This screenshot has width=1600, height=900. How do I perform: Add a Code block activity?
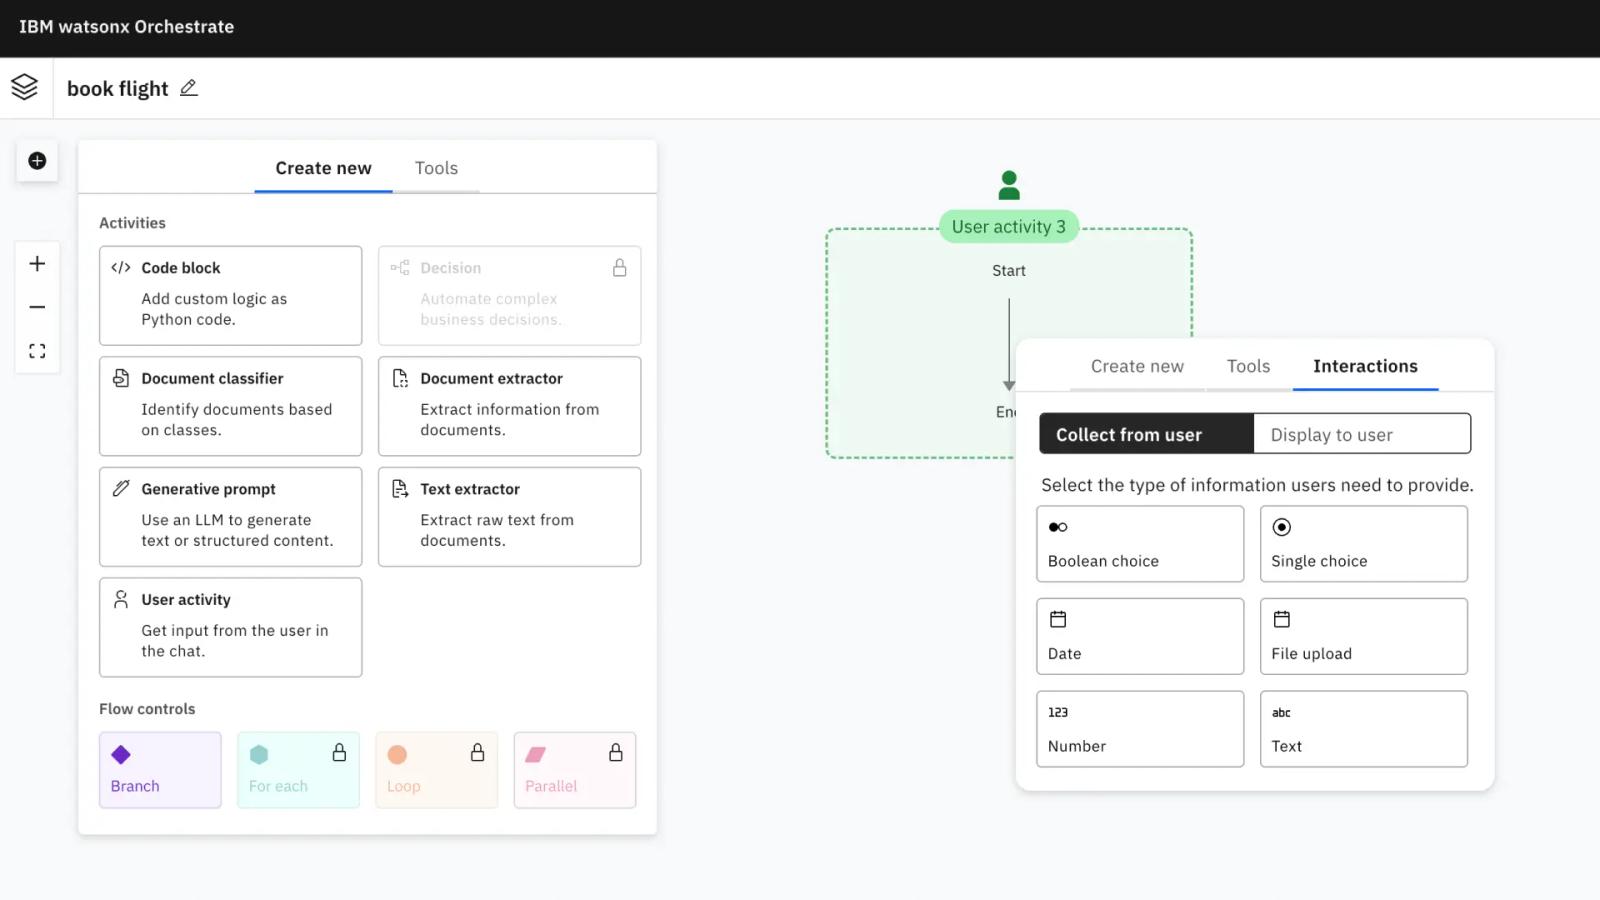point(230,296)
